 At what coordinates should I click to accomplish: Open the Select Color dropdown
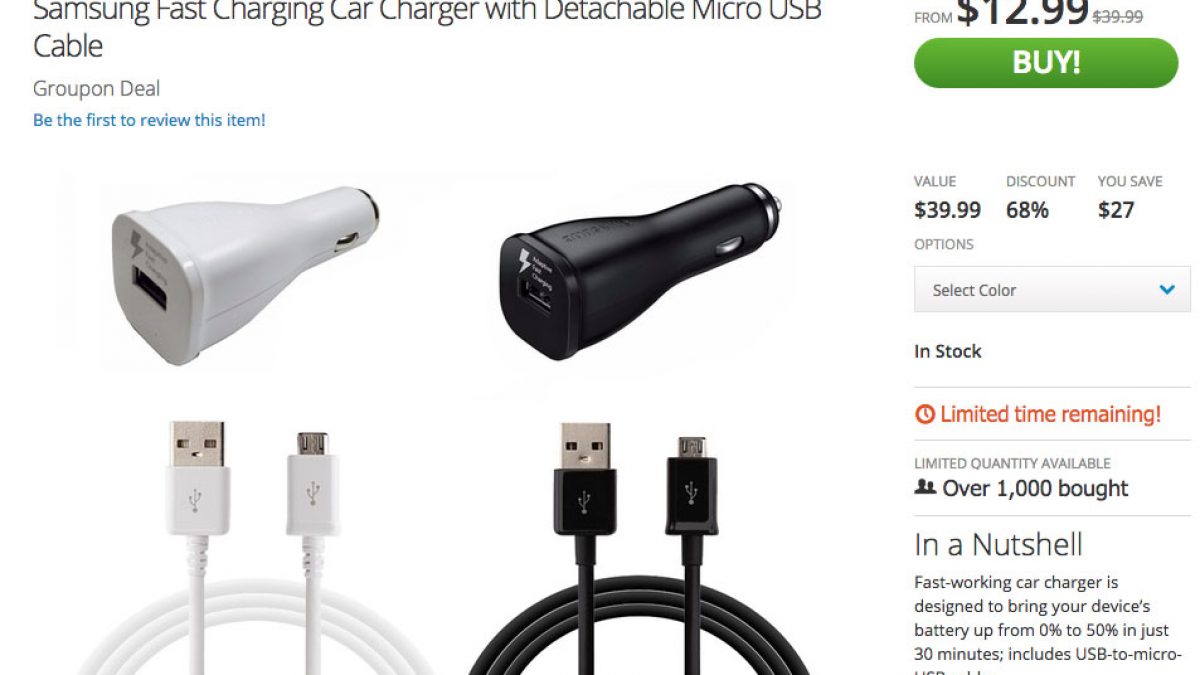coord(1052,290)
